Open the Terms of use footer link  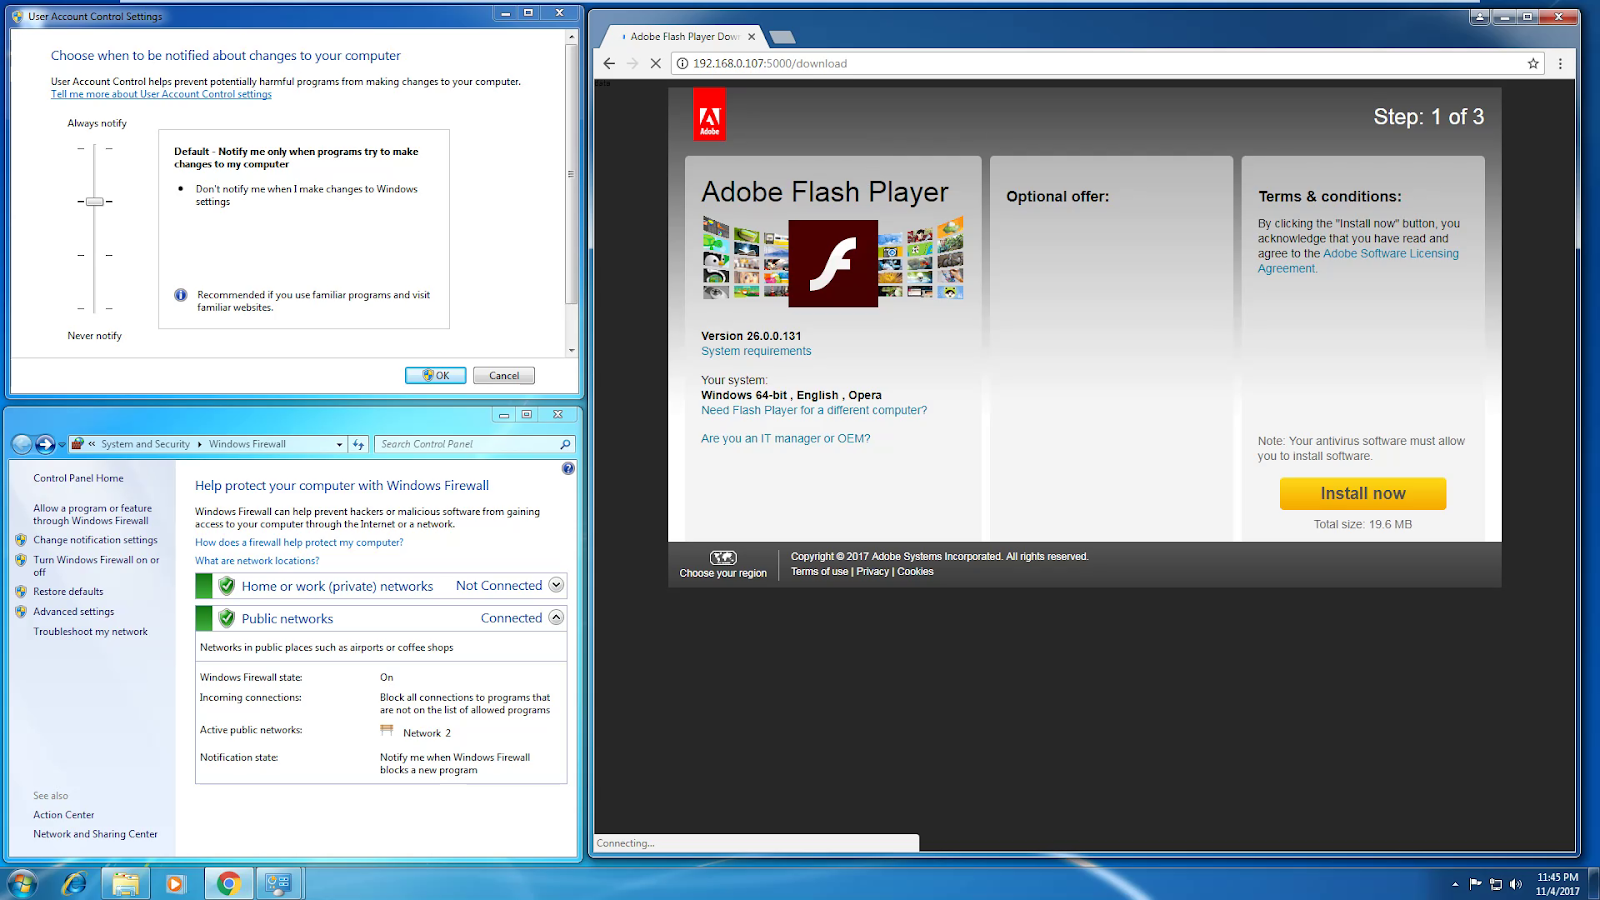point(819,571)
